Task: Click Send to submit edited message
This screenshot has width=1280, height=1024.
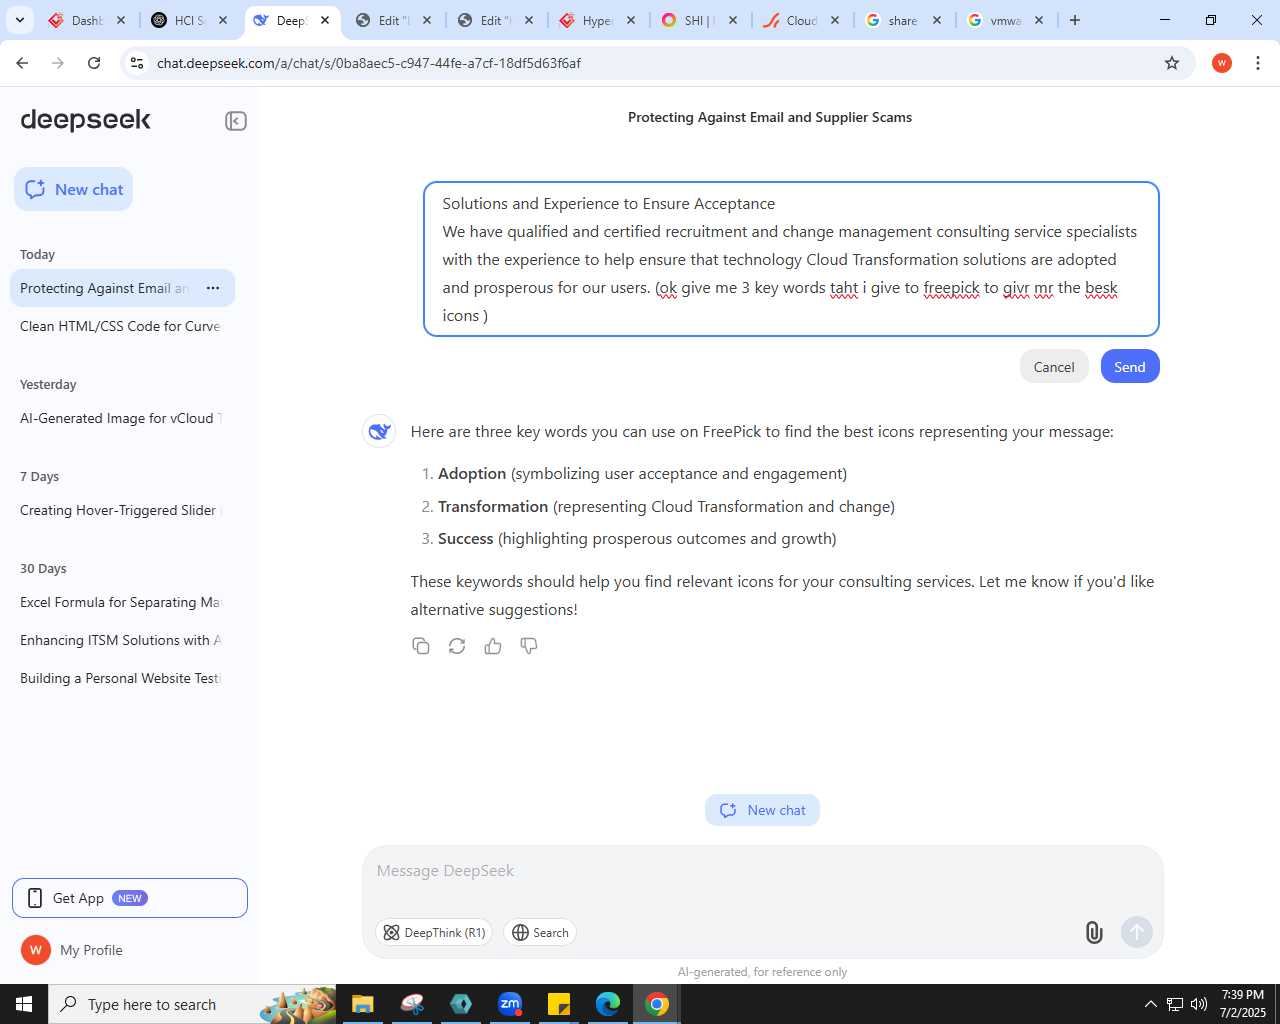Action: click(x=1130, y=367)
